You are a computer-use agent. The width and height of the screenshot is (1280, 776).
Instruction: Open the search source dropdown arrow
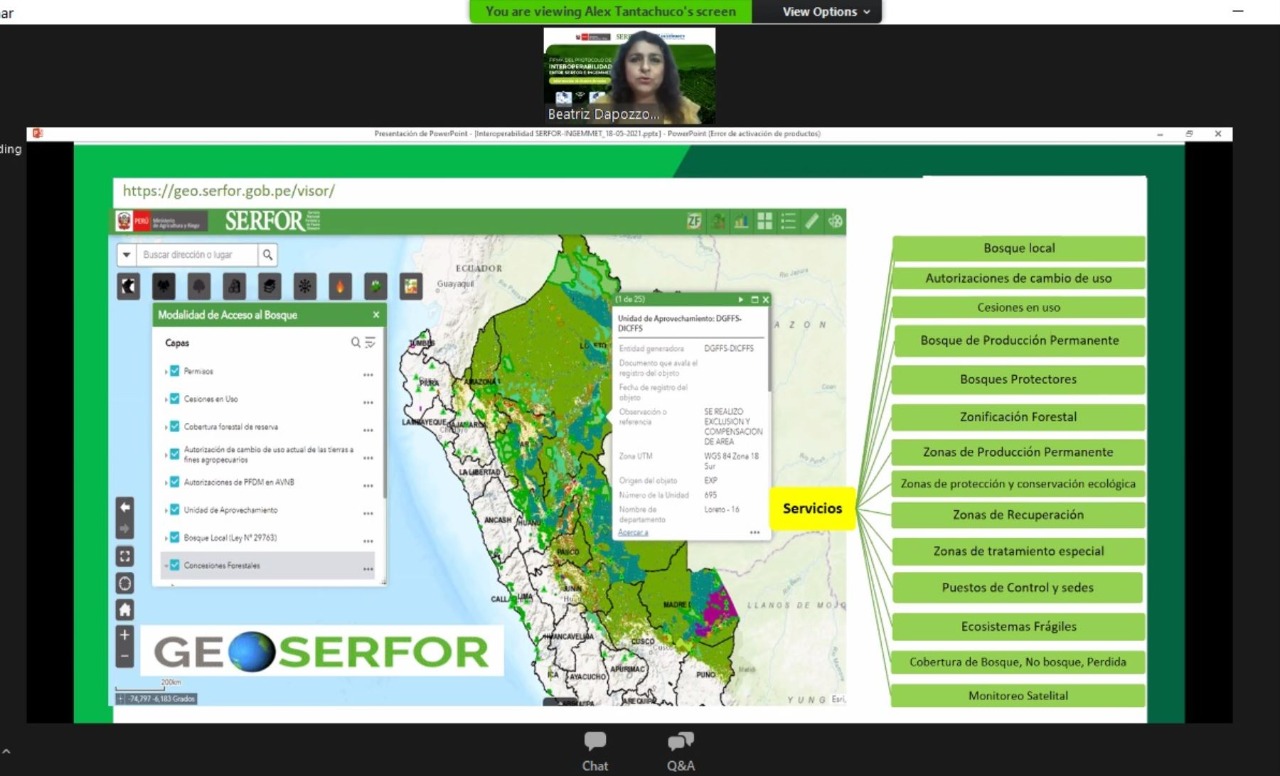click(x=125, y=255)
